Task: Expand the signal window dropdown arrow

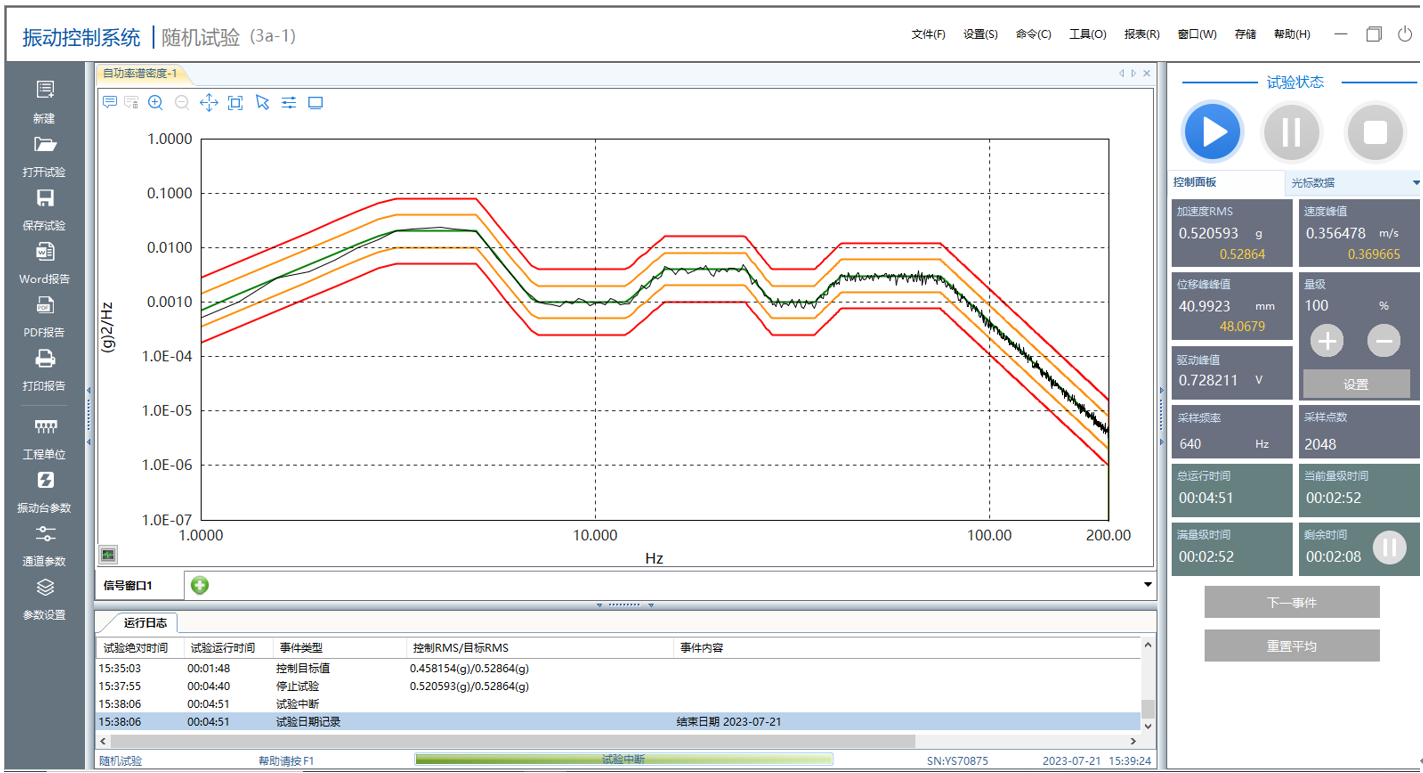Action: point(1147,585)
